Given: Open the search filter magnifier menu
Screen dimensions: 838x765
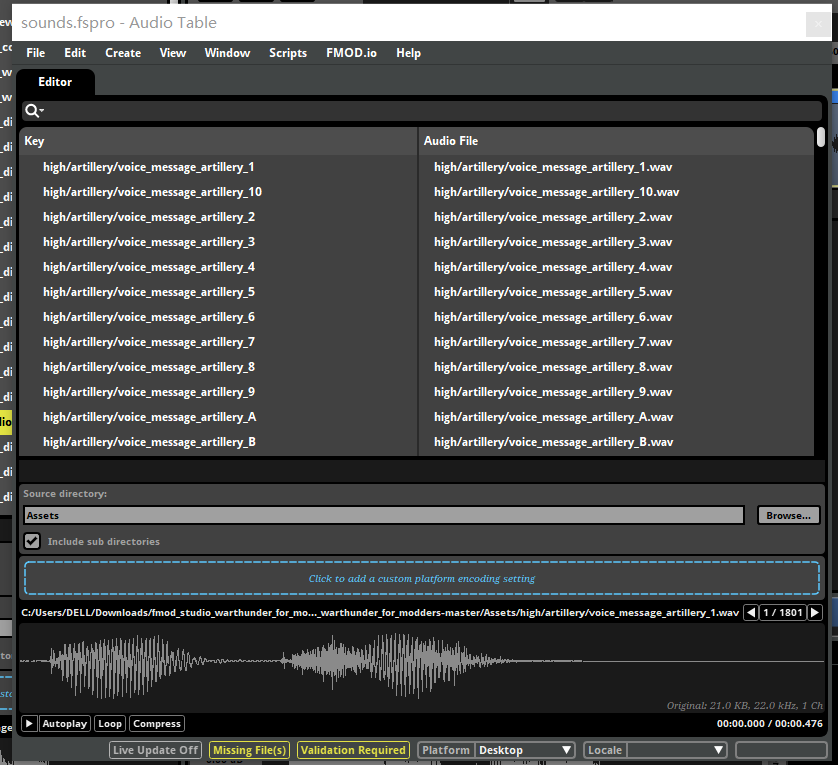Looking at the screenshot, I should coord(32,110).
